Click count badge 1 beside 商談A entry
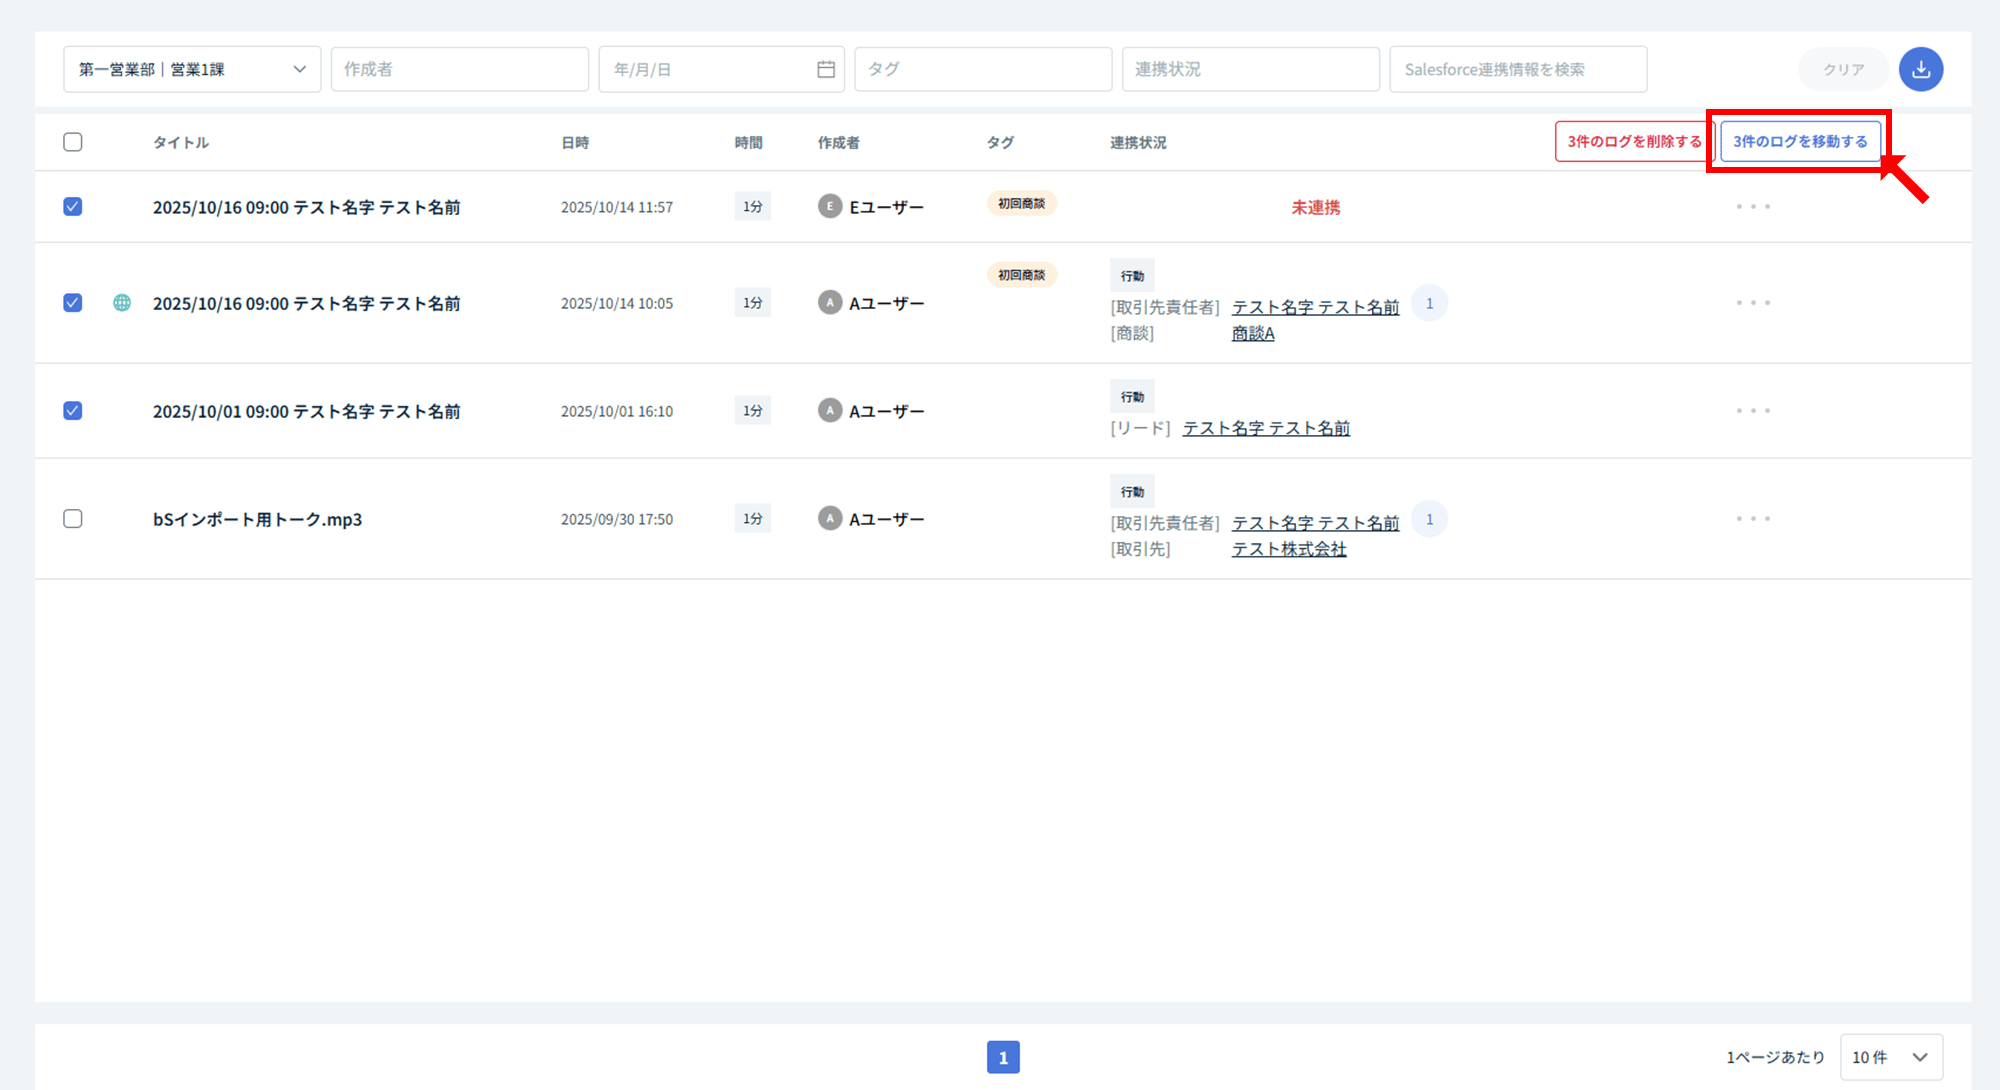Screen dimensions: 2000x1090 tap(1429, 303)
